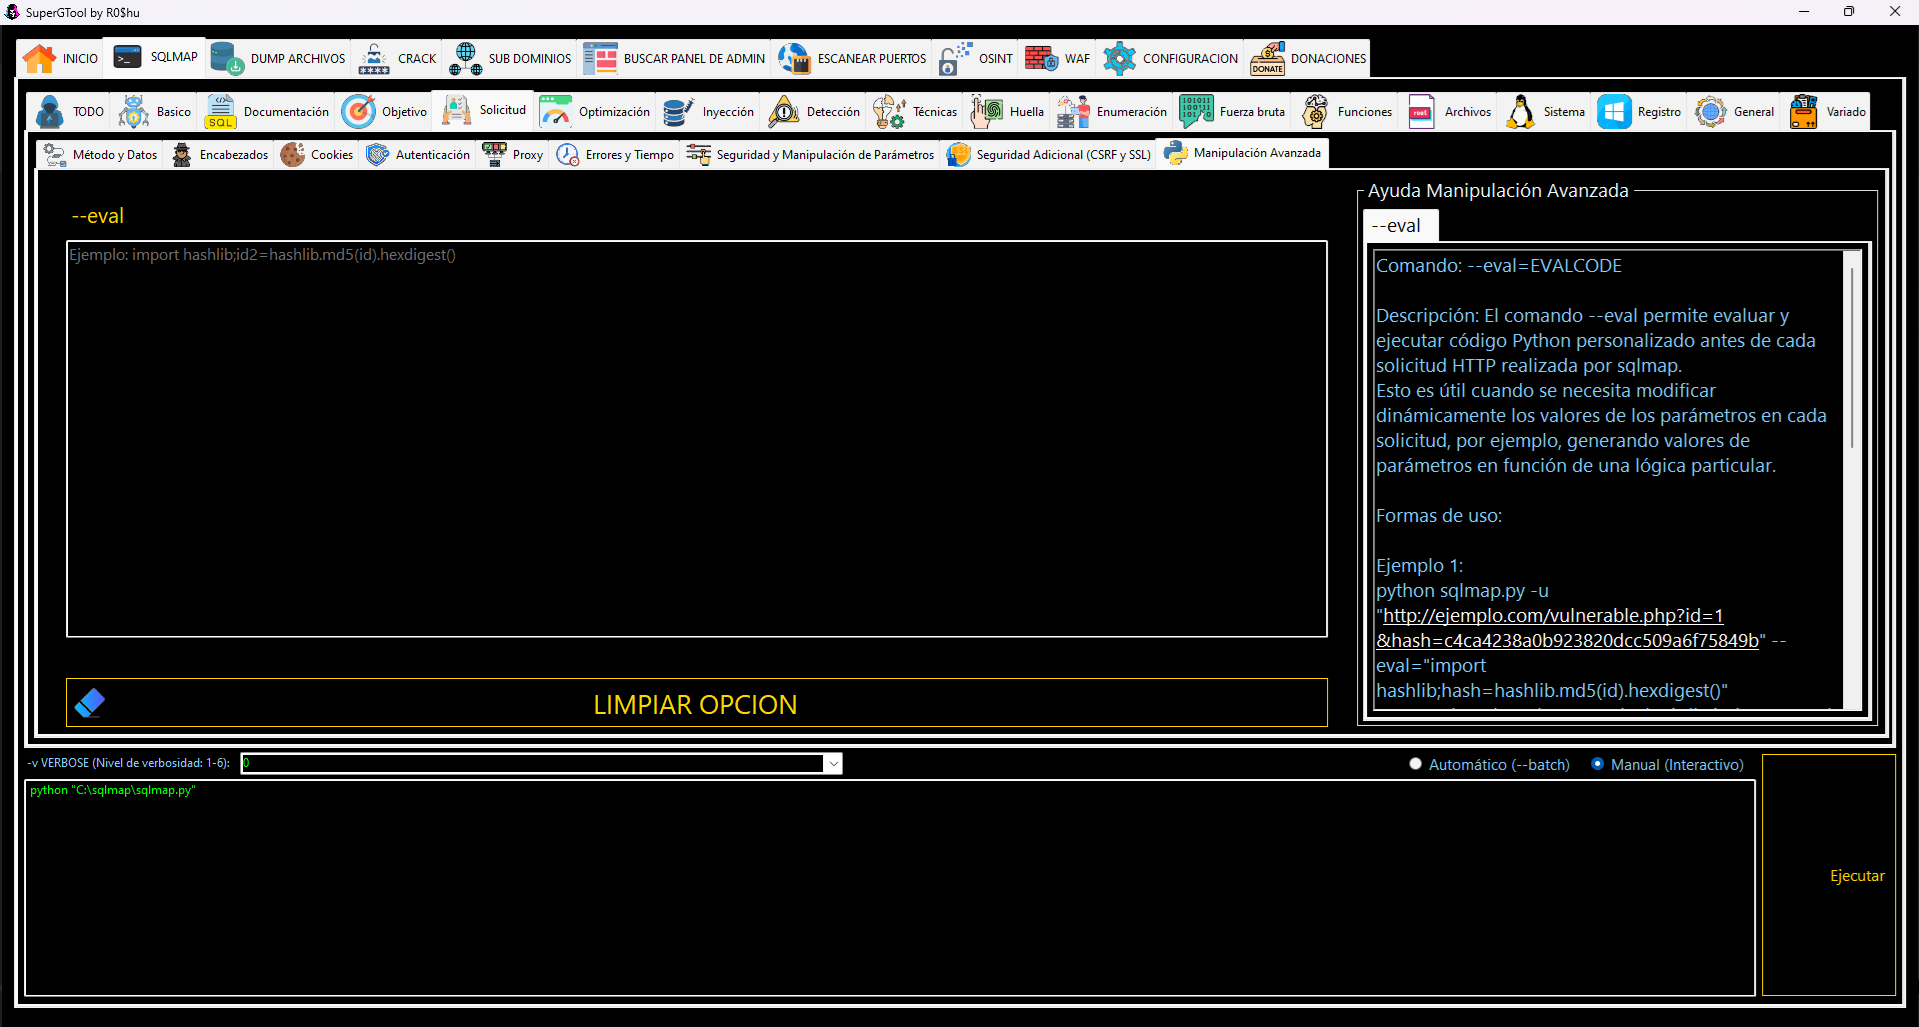Select Manipulación Avanzada tab
This screenshot has width=1919, height=1027.
[1243, 153]
